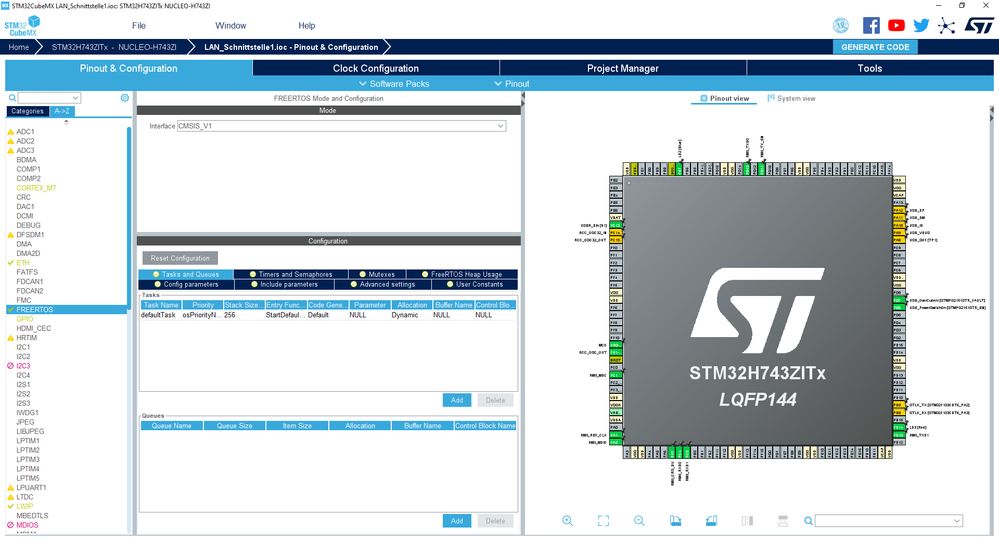
Task: Zoom out of the pinout view
Action: 639,521
